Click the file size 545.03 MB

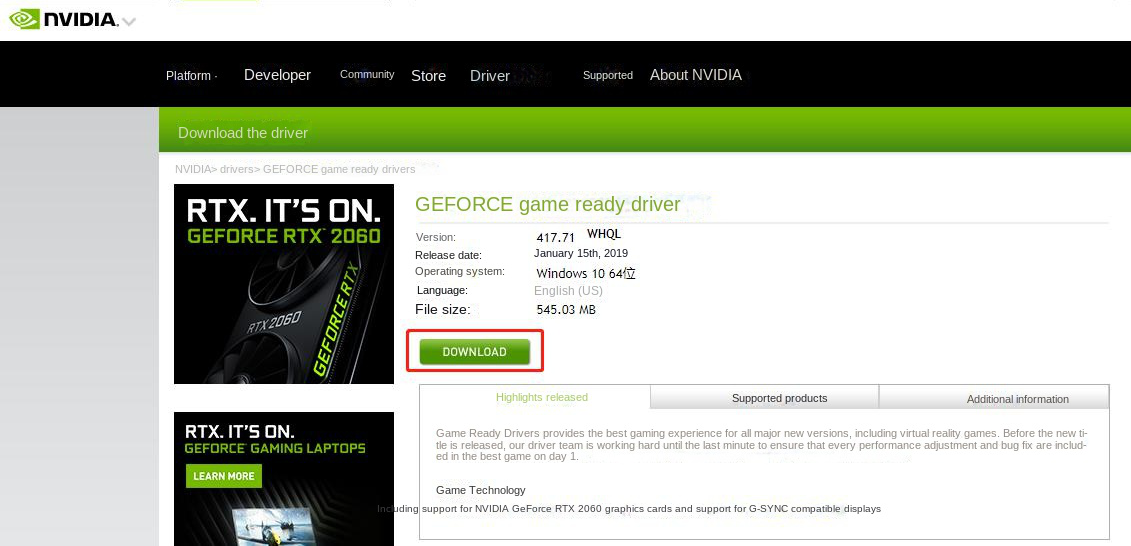pyautogui.click(x=566, y=310)
